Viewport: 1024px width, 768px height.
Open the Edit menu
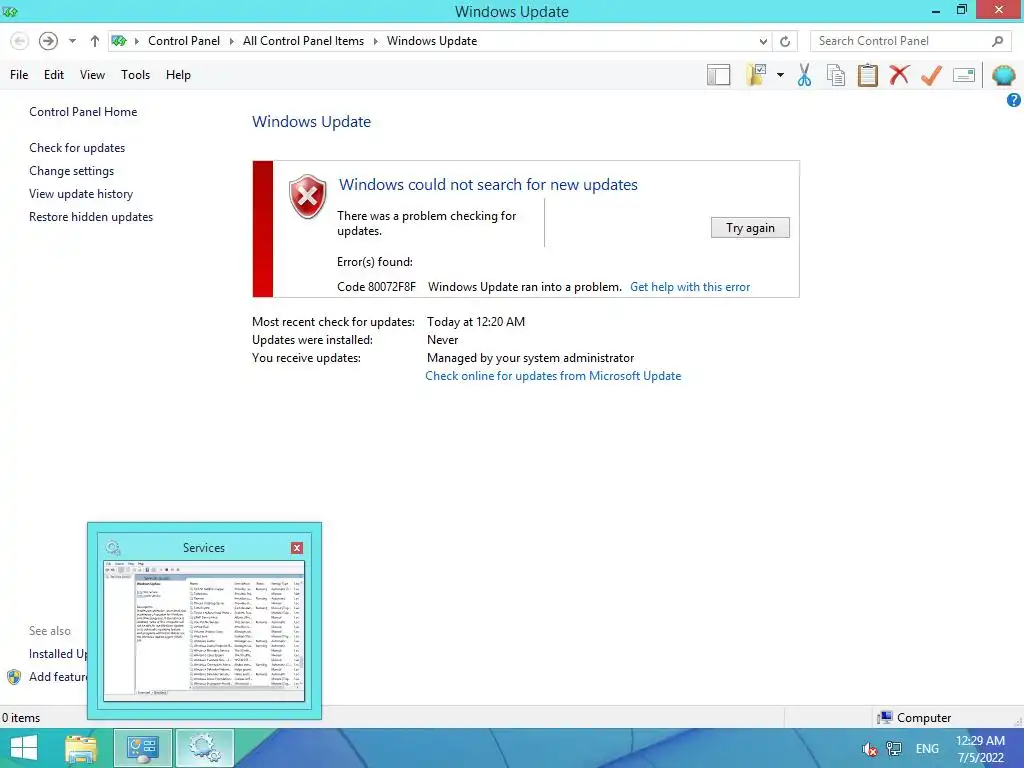(54, 75)
